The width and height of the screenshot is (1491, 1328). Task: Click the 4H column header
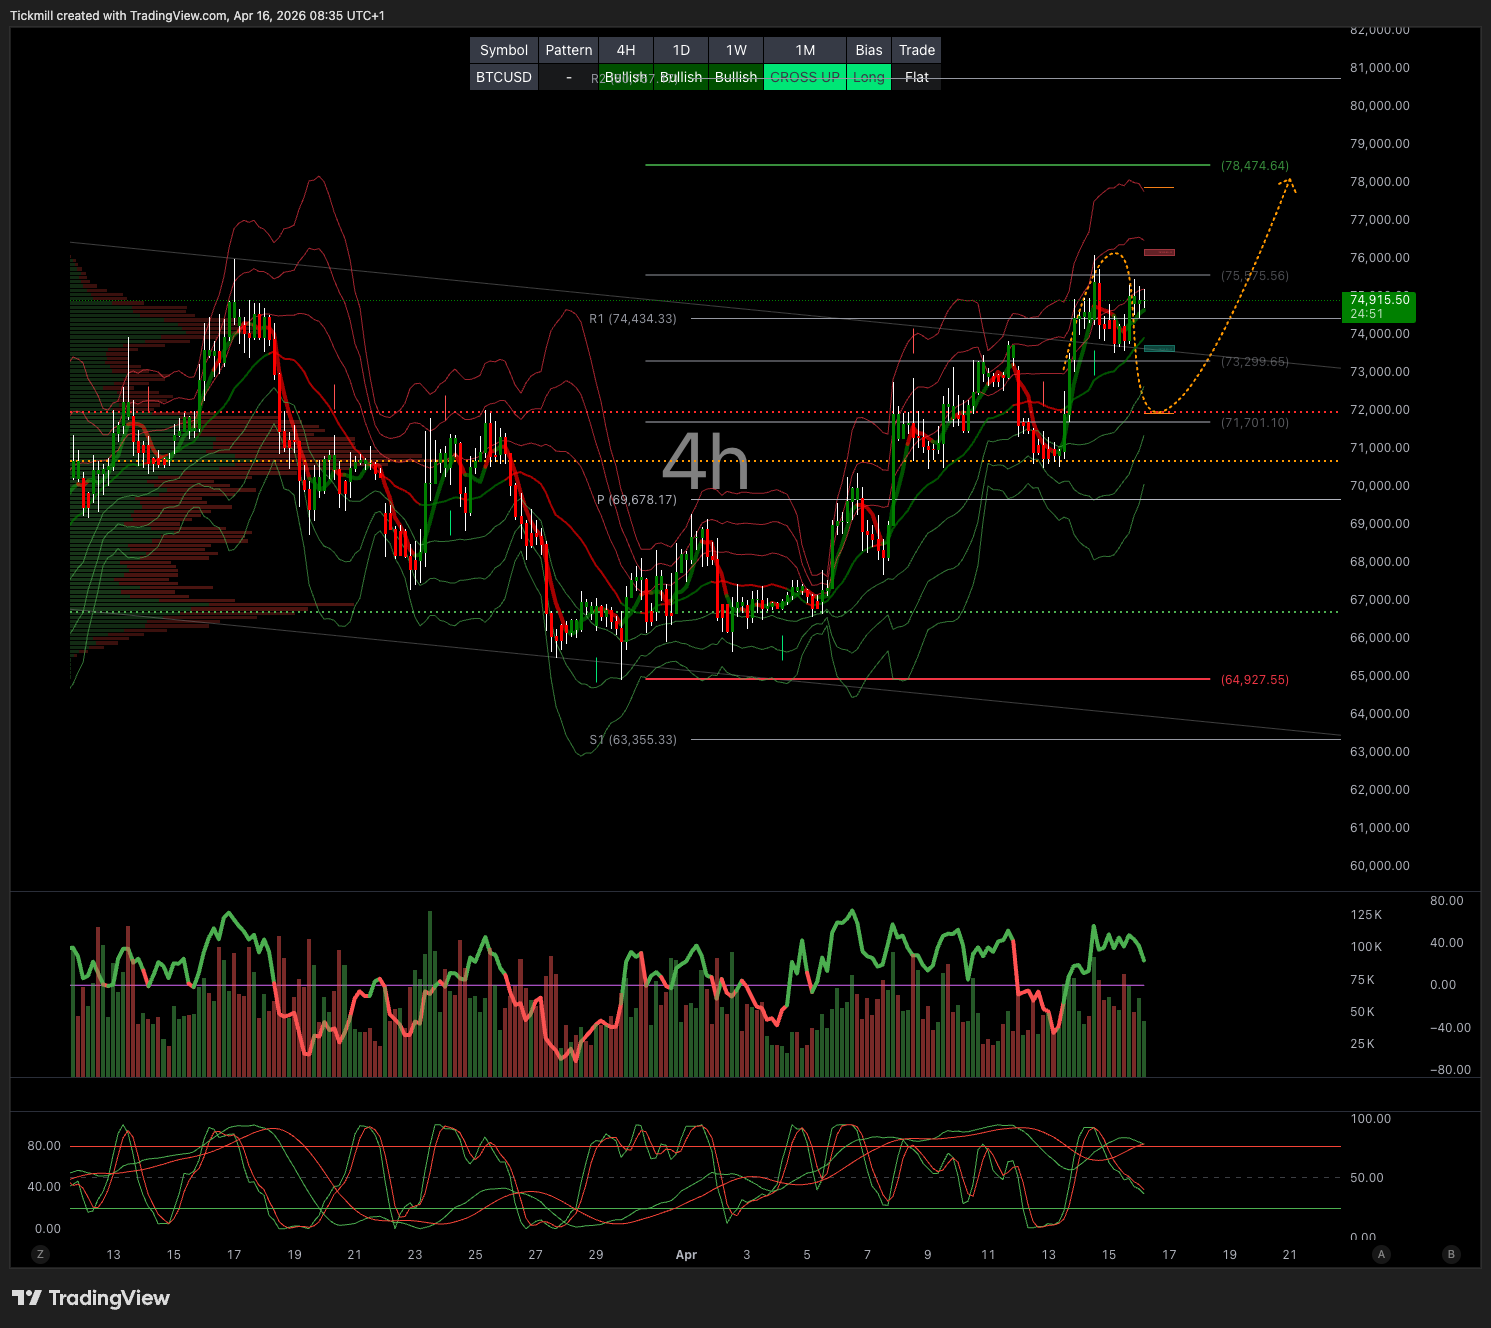click(x=626, y=50)
